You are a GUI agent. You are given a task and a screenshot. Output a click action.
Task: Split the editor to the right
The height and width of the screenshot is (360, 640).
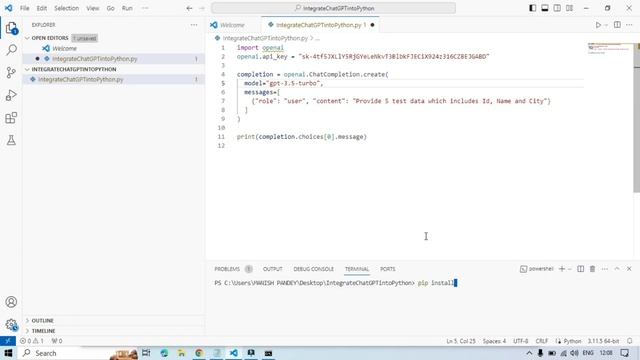(x=617, y=25)
